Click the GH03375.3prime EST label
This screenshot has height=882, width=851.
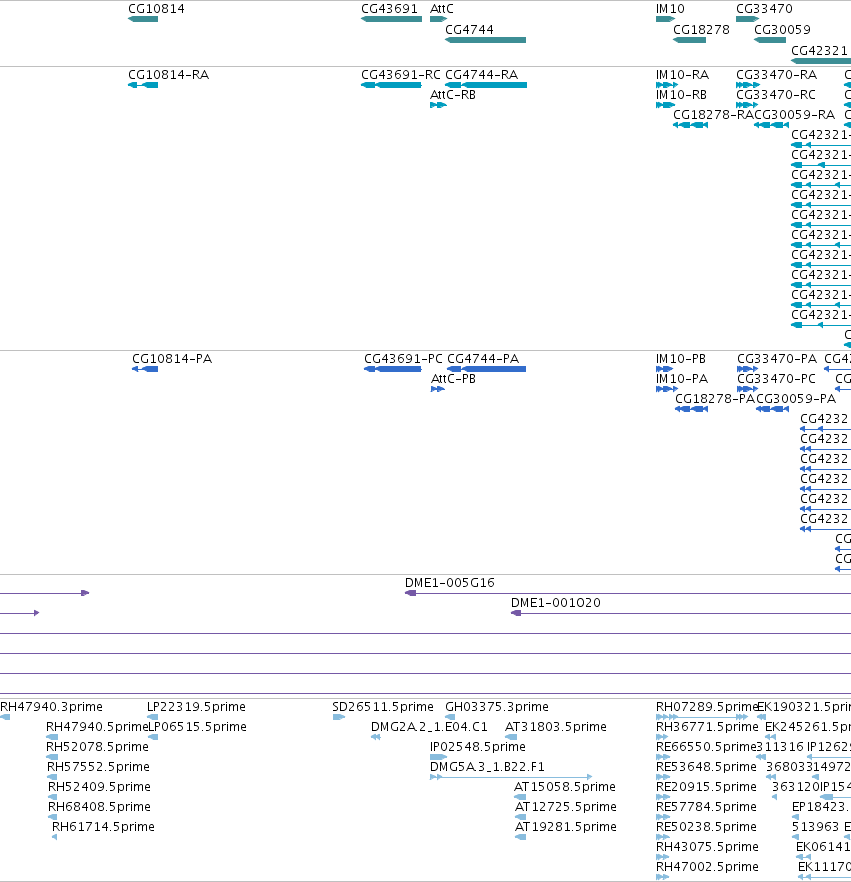click(497, 707)
